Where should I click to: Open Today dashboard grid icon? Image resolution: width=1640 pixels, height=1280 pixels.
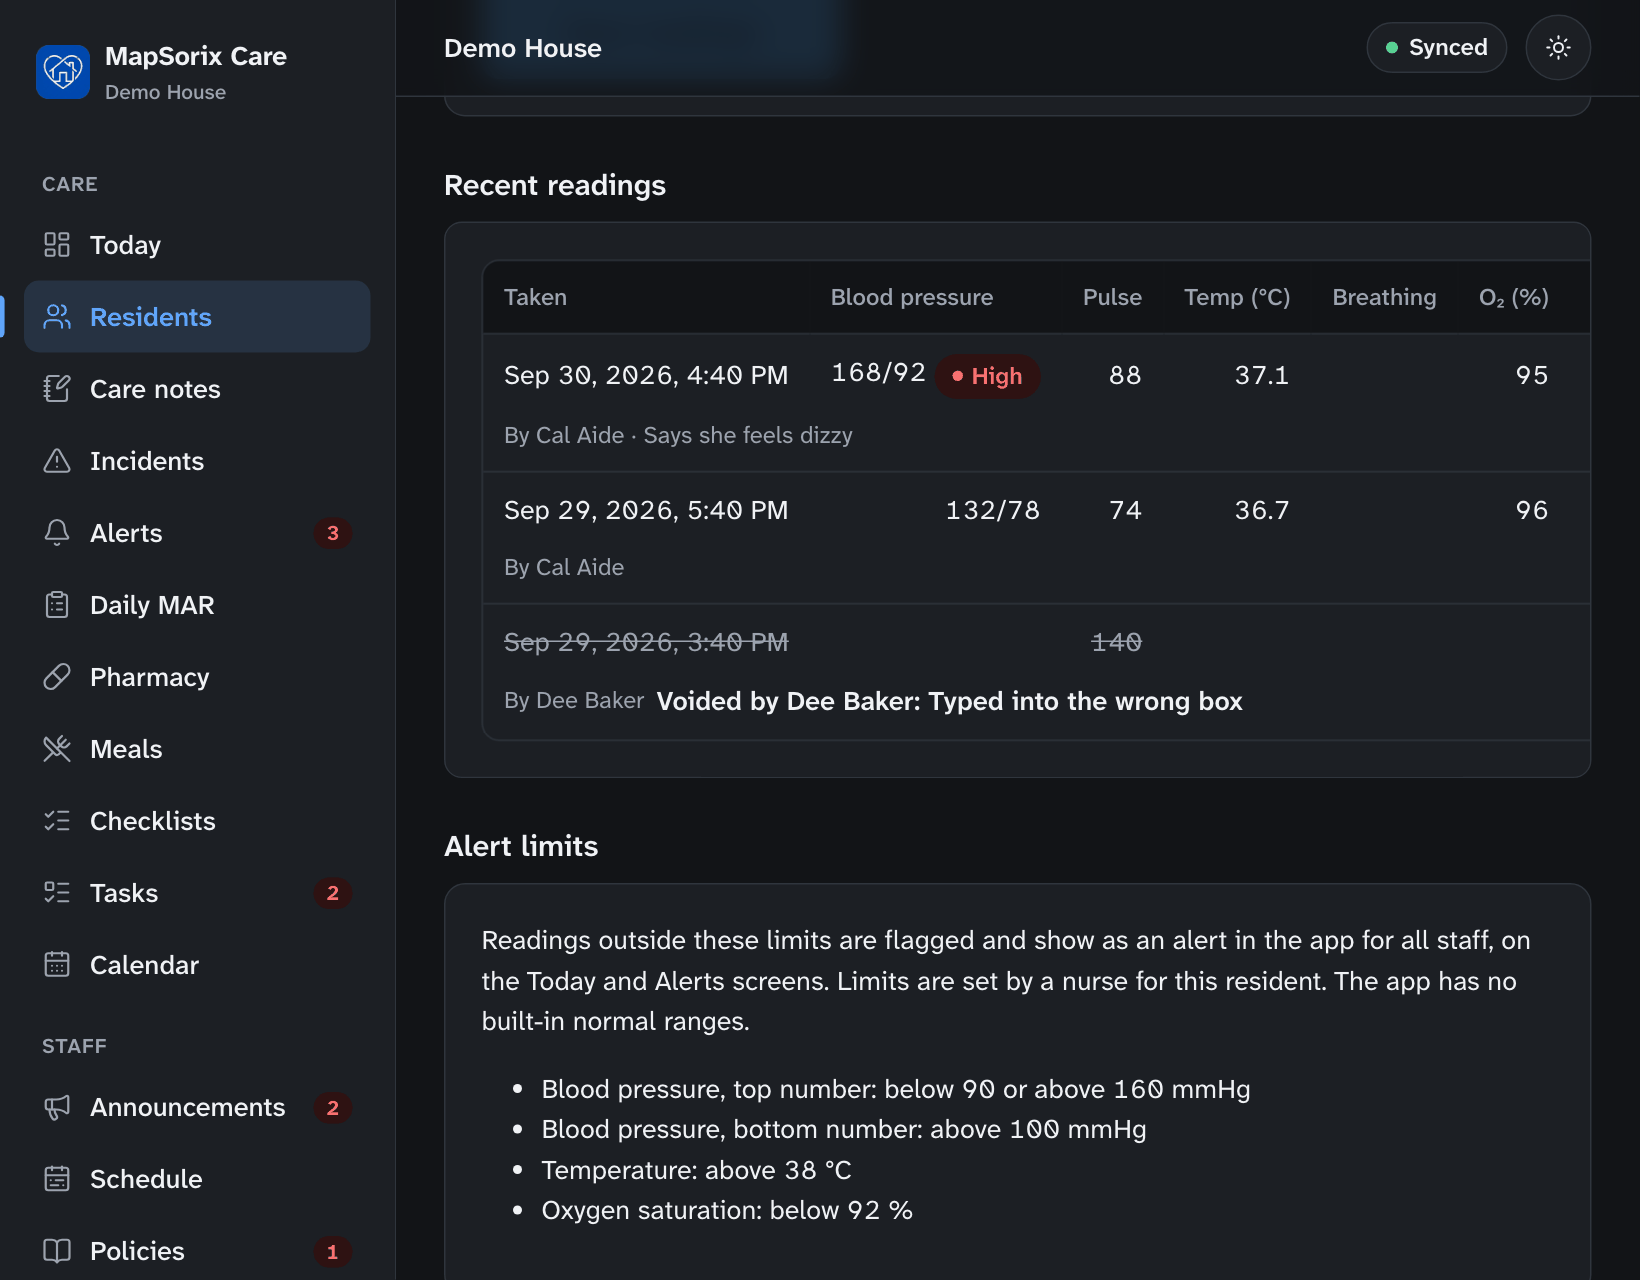click(57, 245)
